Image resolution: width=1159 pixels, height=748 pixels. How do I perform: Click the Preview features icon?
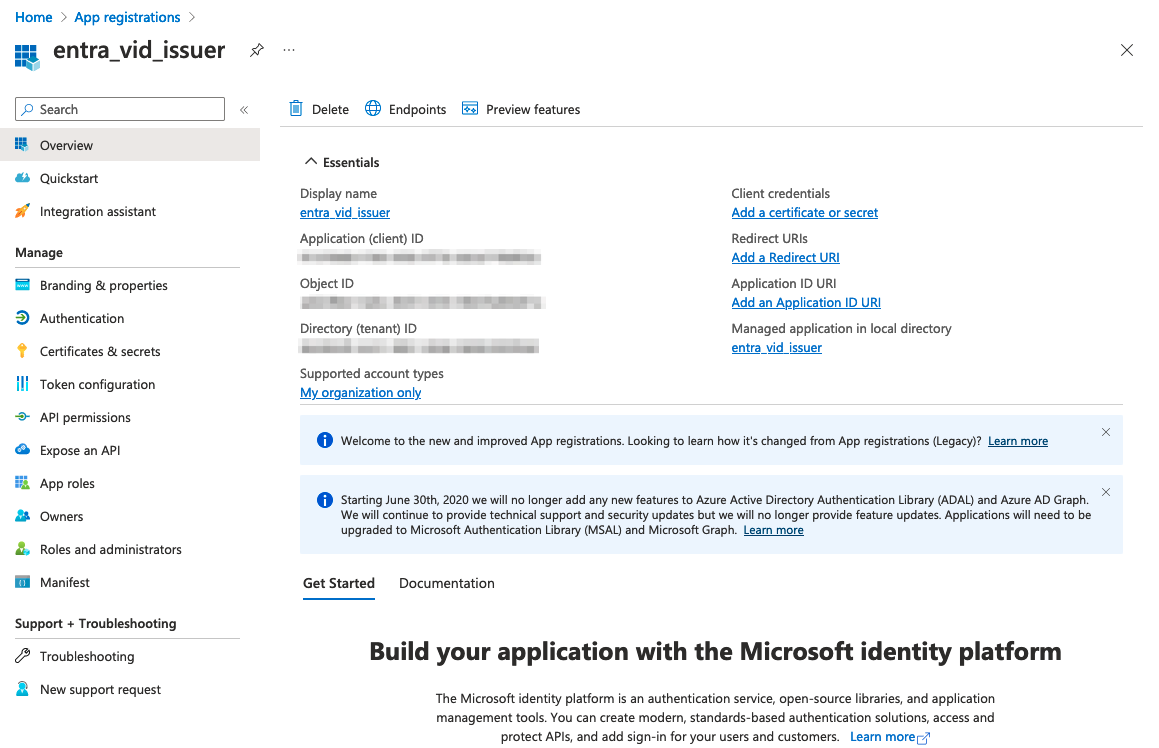pos(470,109)
